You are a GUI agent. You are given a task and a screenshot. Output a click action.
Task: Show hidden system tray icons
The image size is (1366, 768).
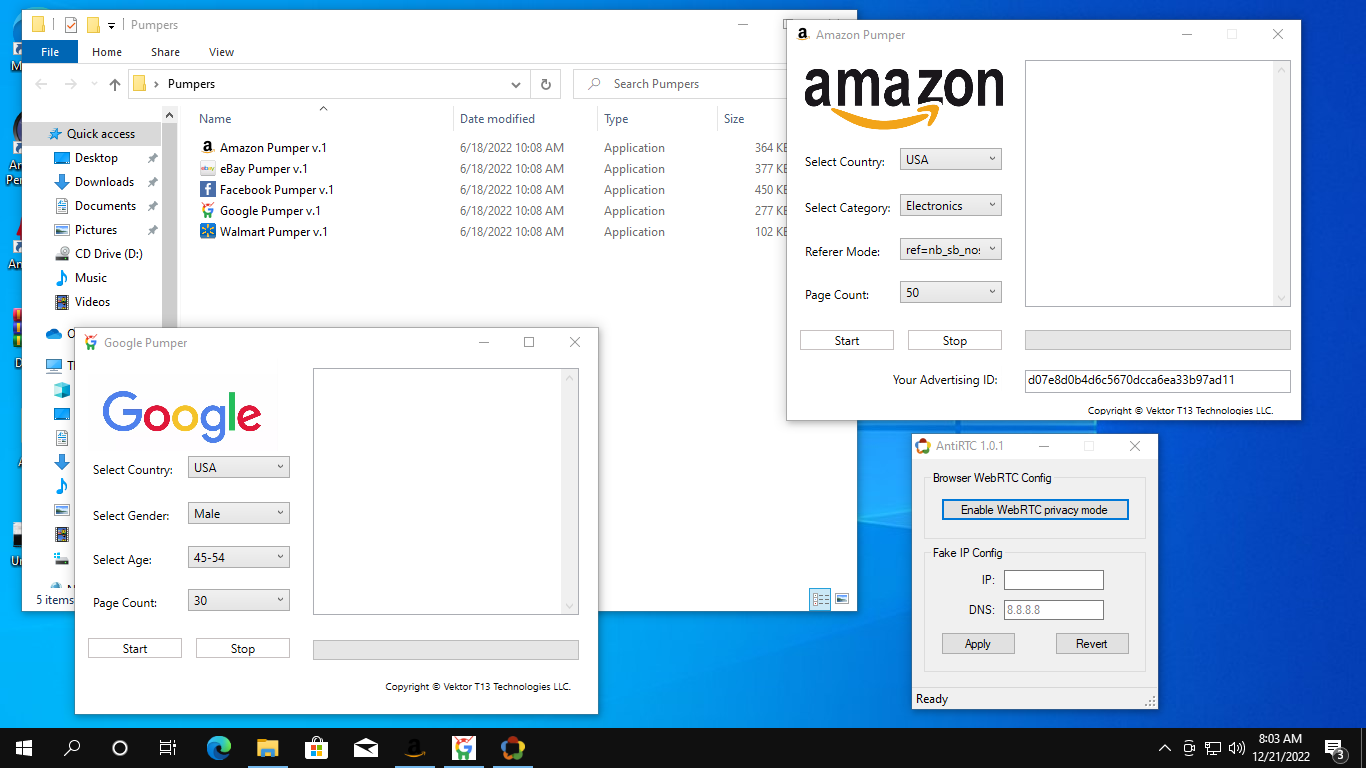(1165, 748)
